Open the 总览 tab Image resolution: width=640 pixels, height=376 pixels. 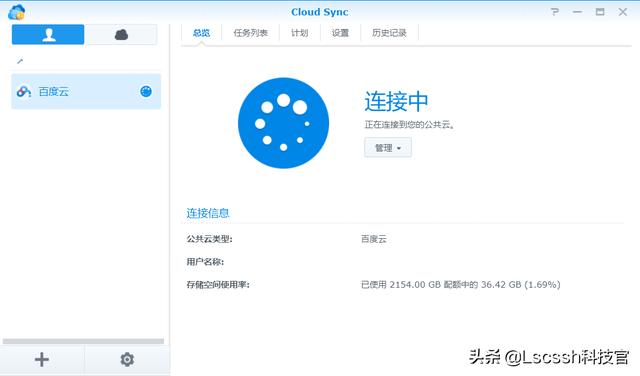201,33
